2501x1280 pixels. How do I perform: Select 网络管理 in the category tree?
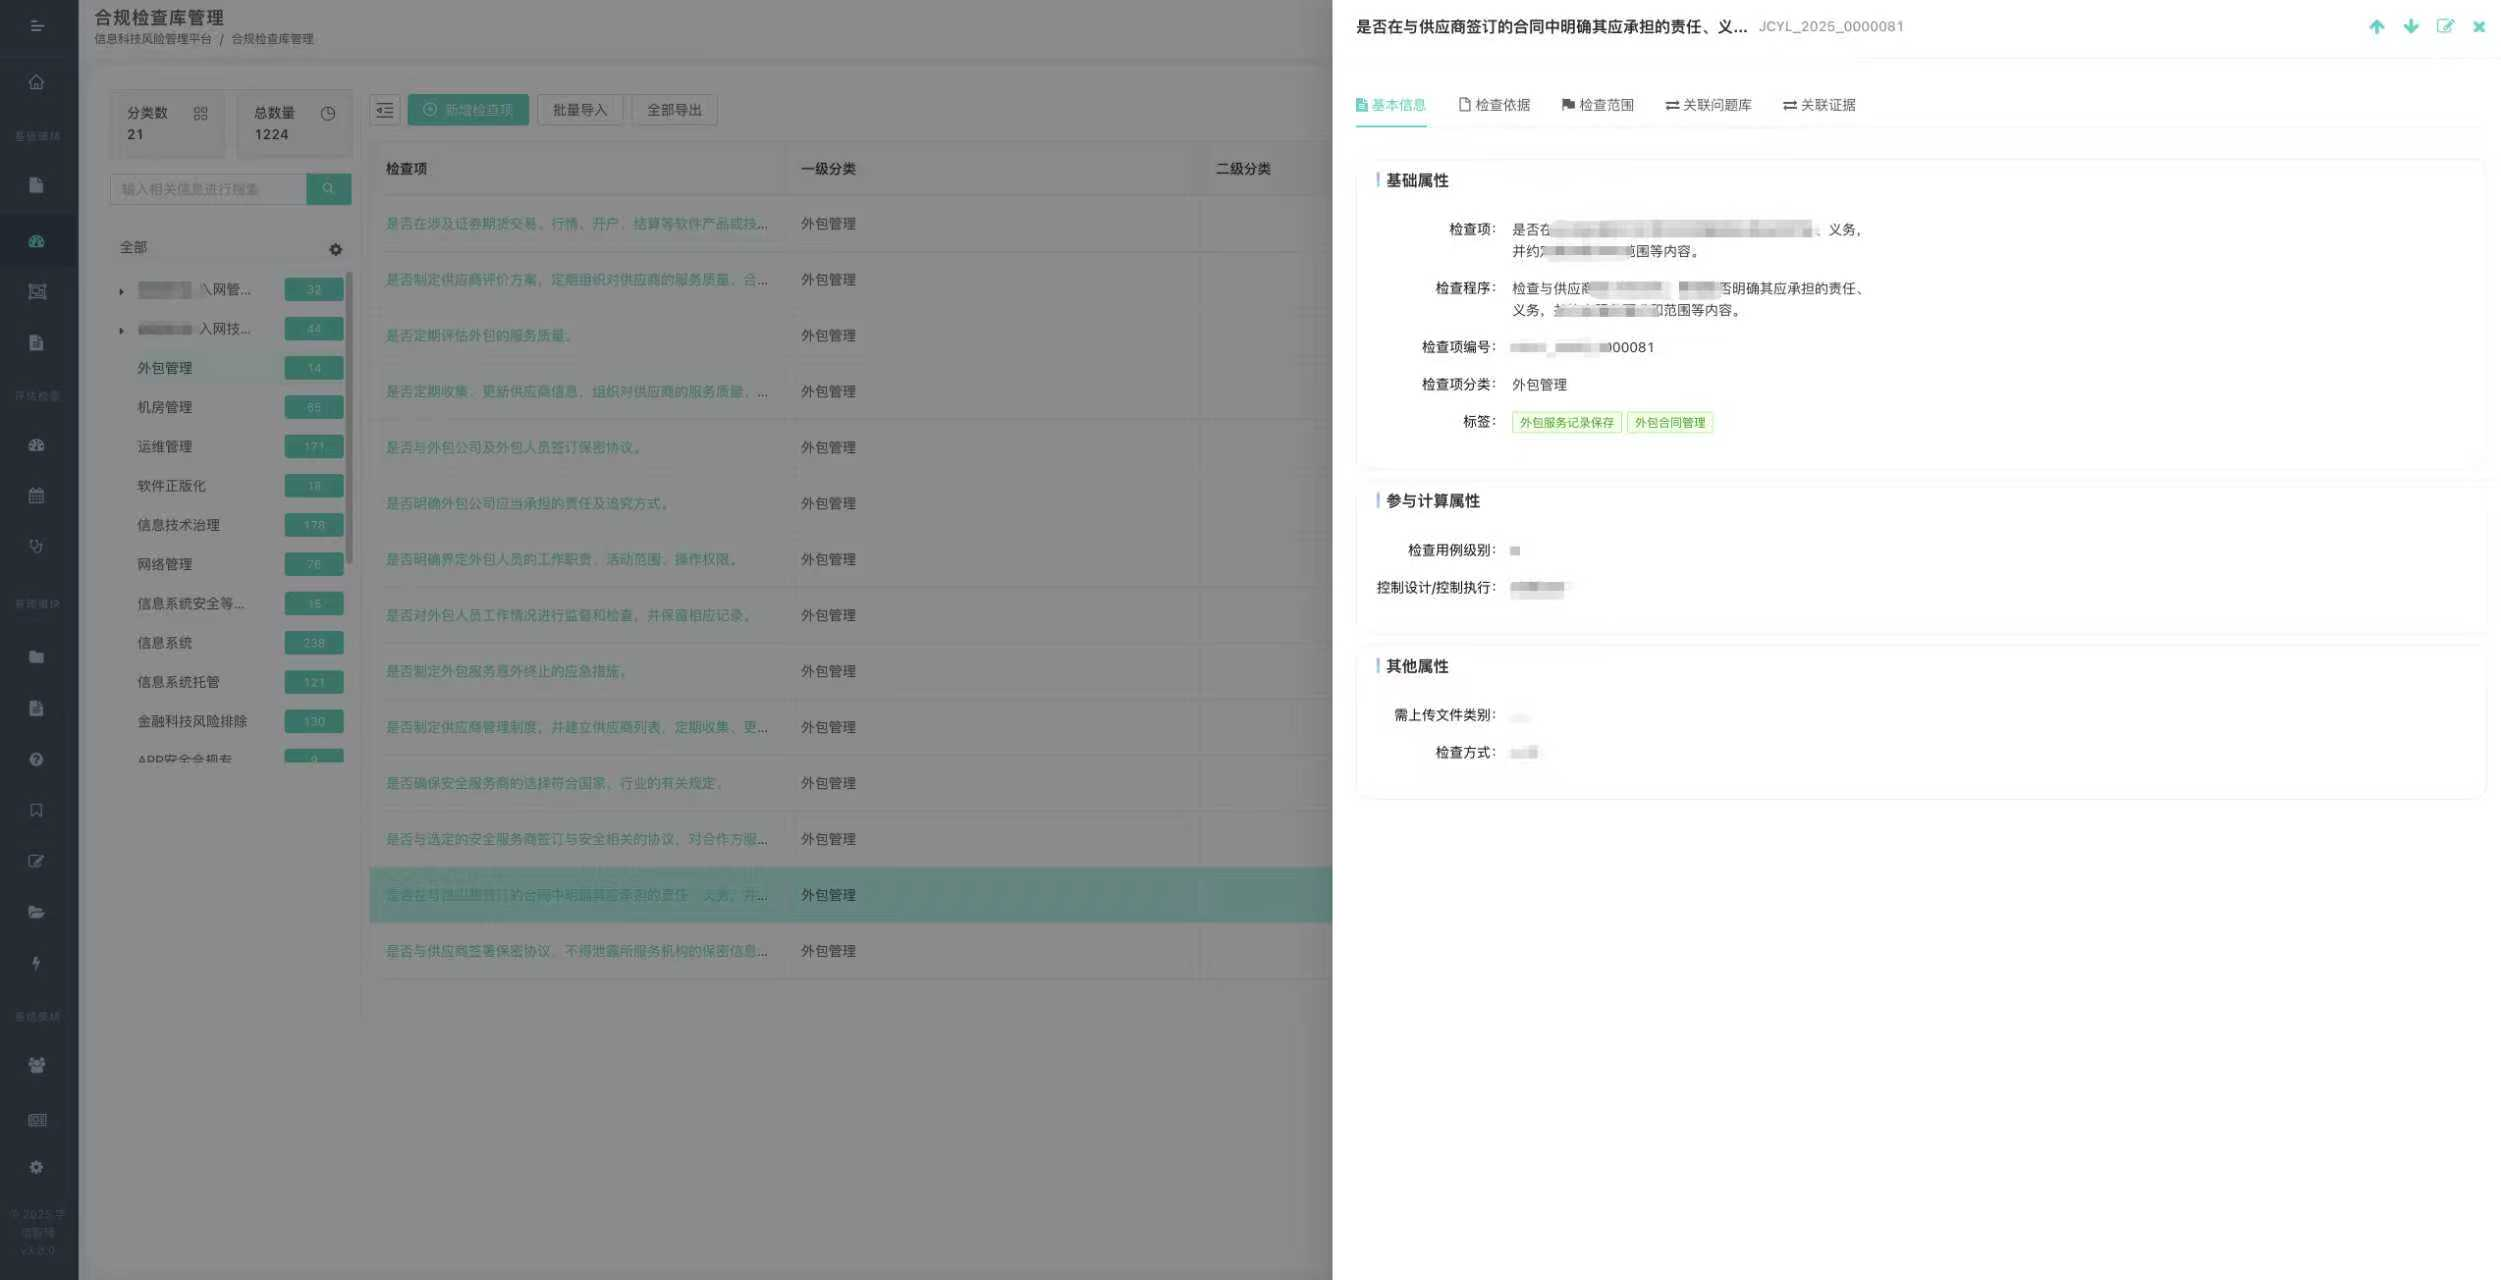click(x=165, y=564)
